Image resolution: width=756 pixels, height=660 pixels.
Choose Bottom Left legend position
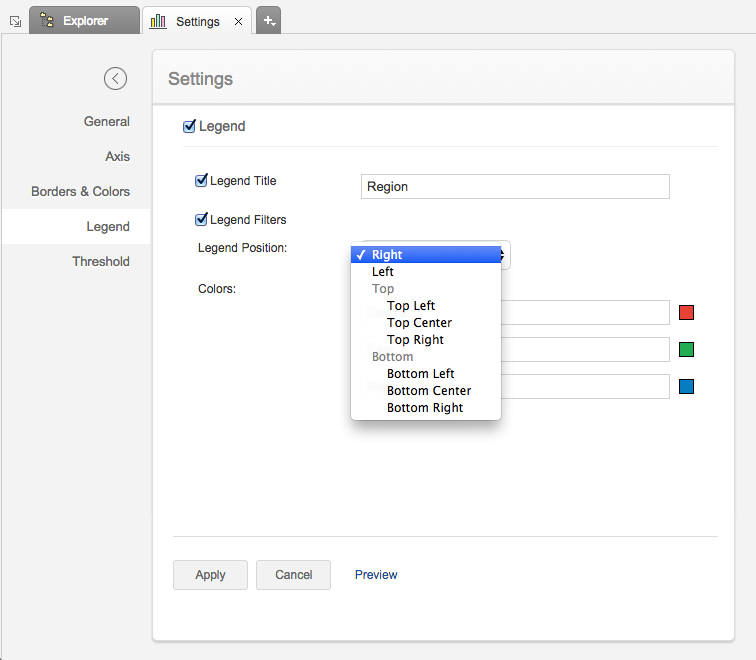[420, 374]
